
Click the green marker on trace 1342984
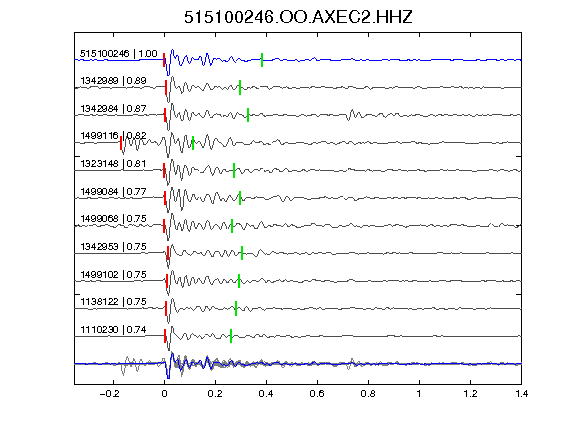click(248, 115)
